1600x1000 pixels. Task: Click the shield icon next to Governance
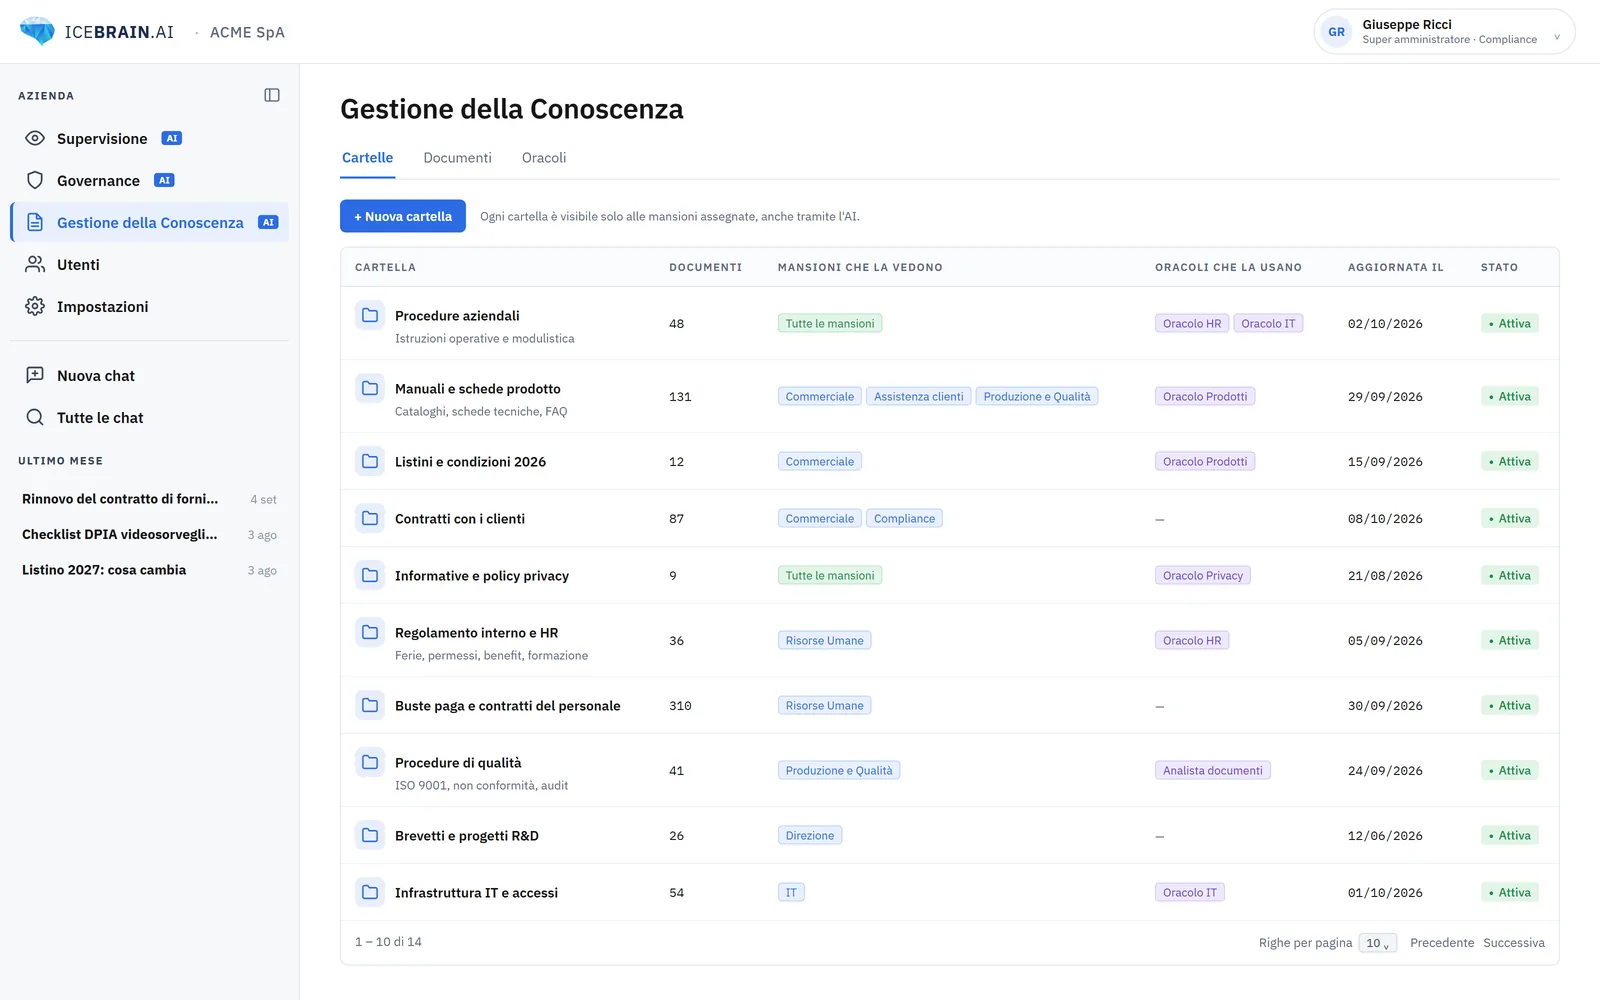[35, 180]
